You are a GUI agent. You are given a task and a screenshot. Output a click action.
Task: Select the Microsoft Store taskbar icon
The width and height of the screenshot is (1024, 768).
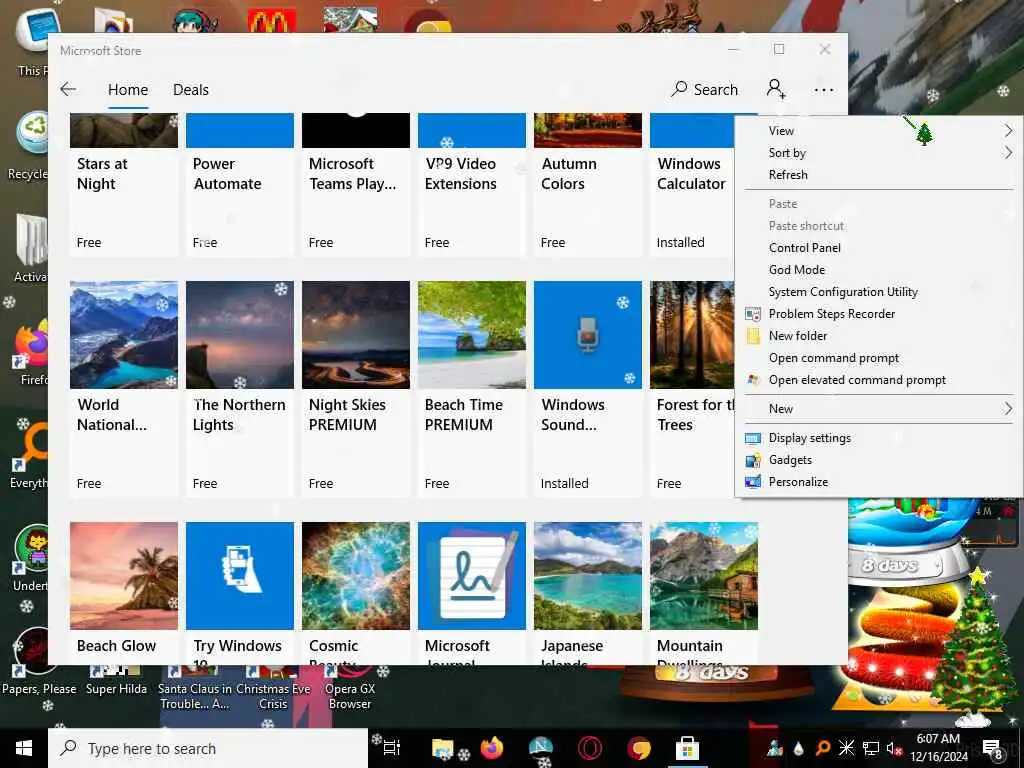(x=687, y=748)
